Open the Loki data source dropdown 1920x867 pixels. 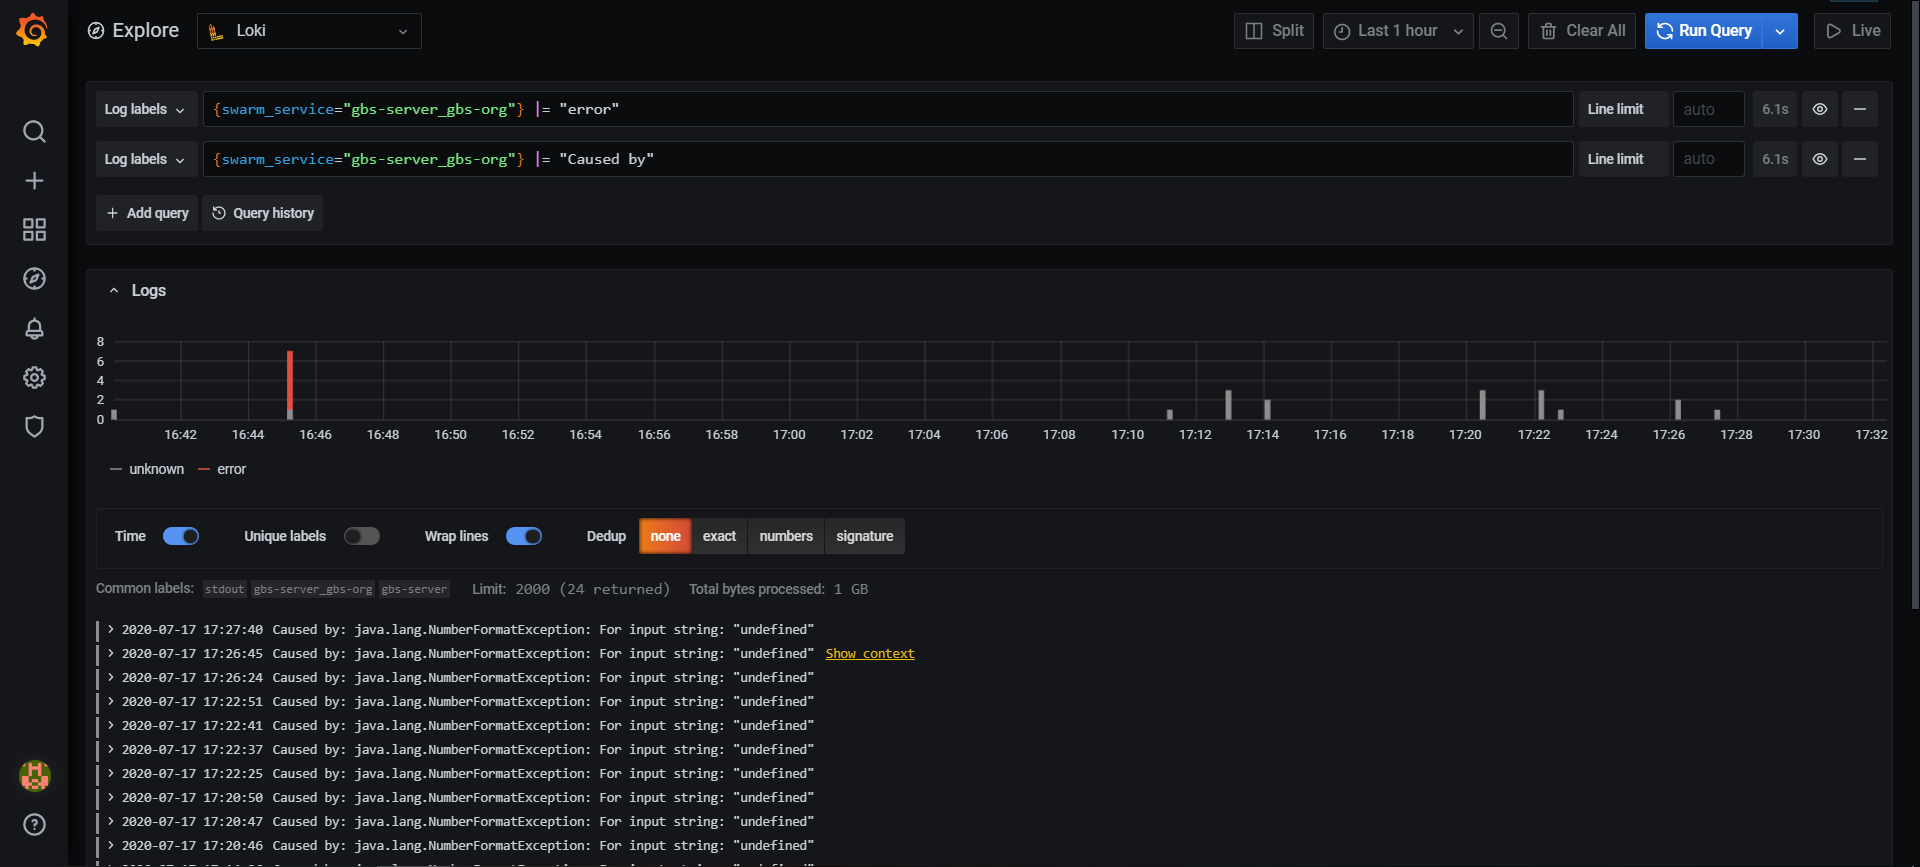[309, 31]
